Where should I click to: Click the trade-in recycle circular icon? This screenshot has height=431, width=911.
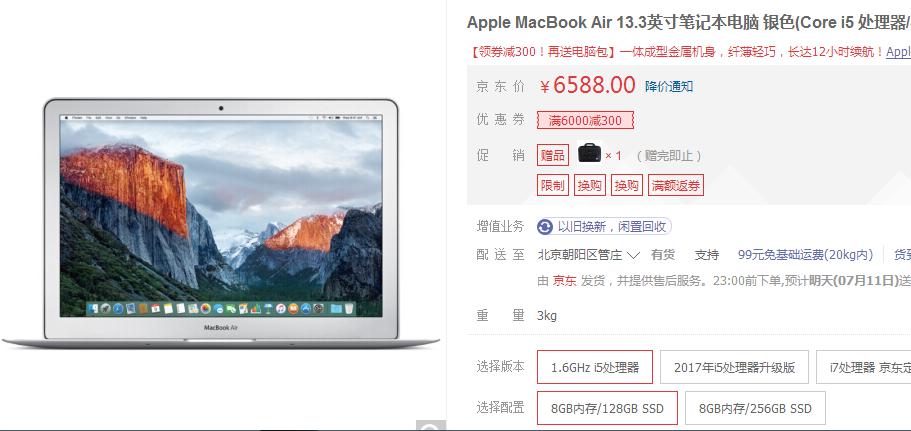pyautogui.click(x=545, y=227)
